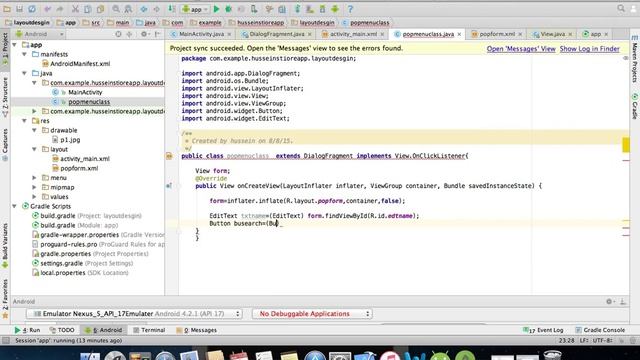Switch to DialogFragment.java tab
Viewport: 640px width, 360px height.
pyautogui.click(x=277, y=34)
